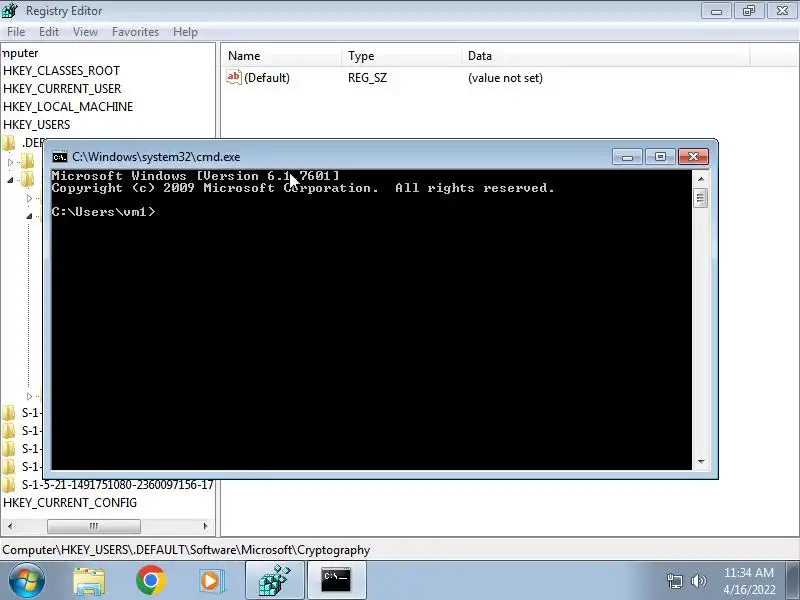Click the Registry Editor title bar icon
800x600 pixels.
pyautogui.click(x=9, y=10)
